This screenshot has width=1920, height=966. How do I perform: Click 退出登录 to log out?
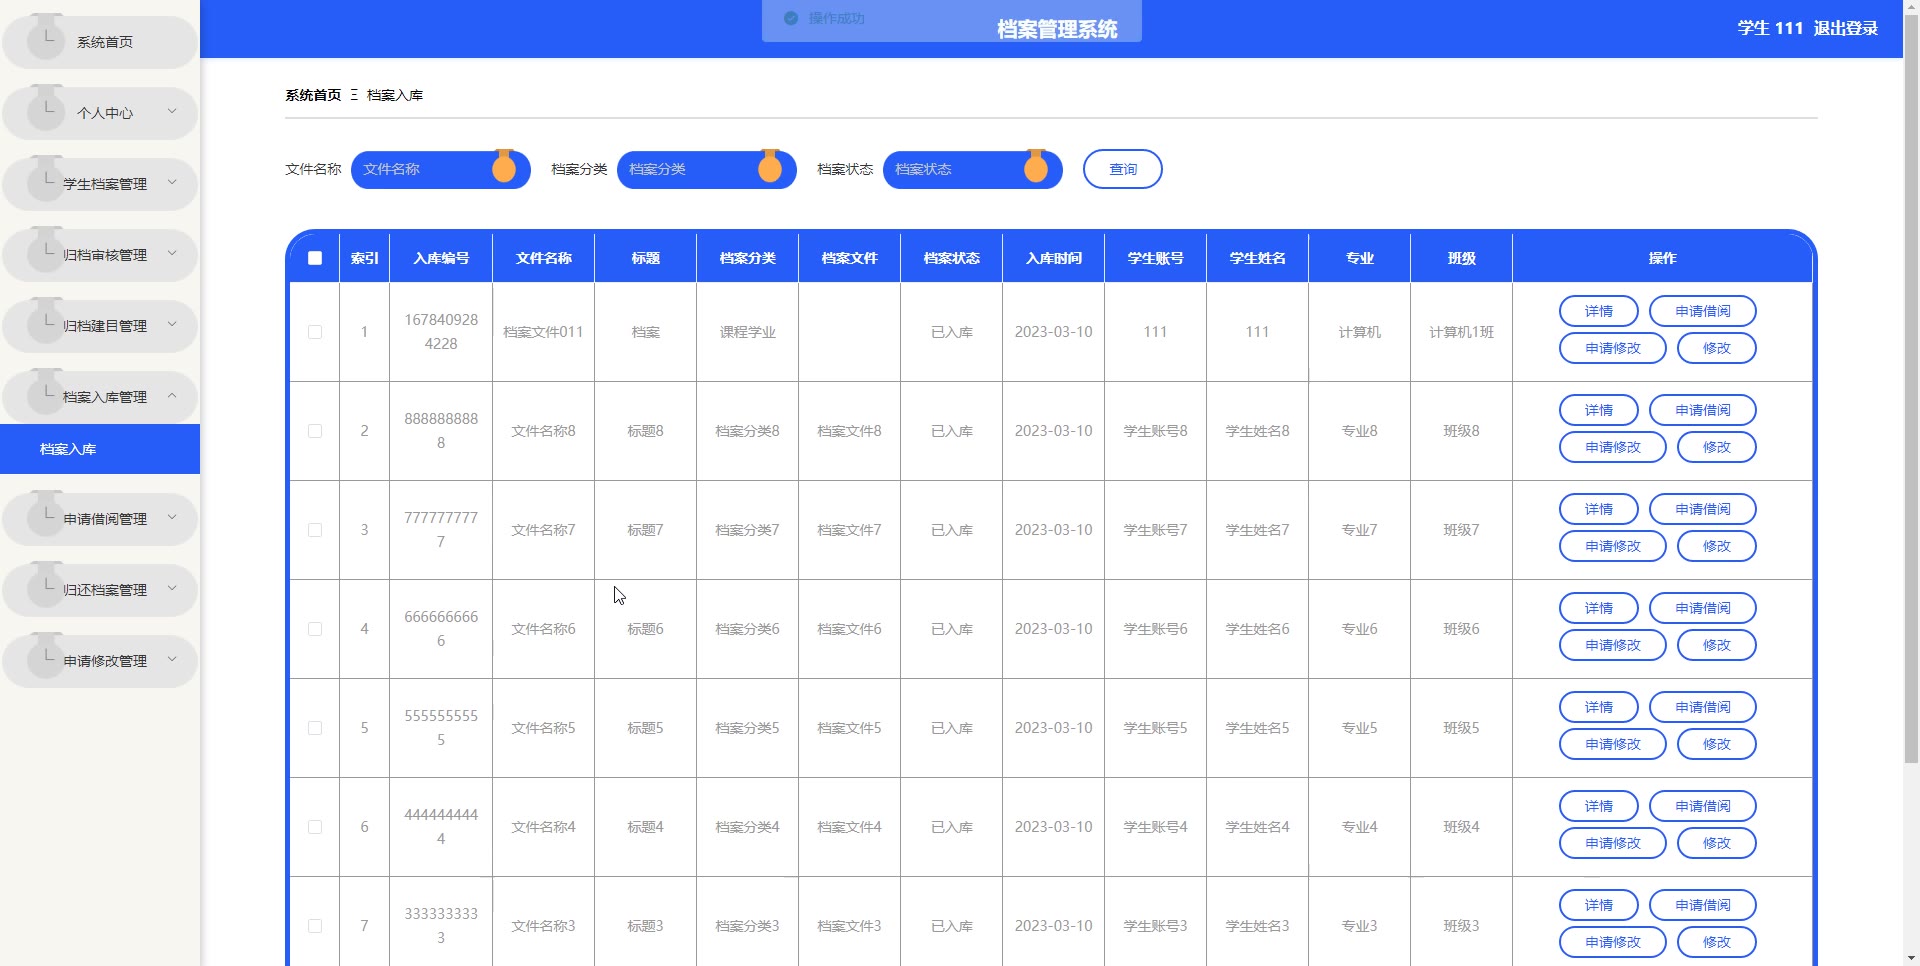[1845, 28]
